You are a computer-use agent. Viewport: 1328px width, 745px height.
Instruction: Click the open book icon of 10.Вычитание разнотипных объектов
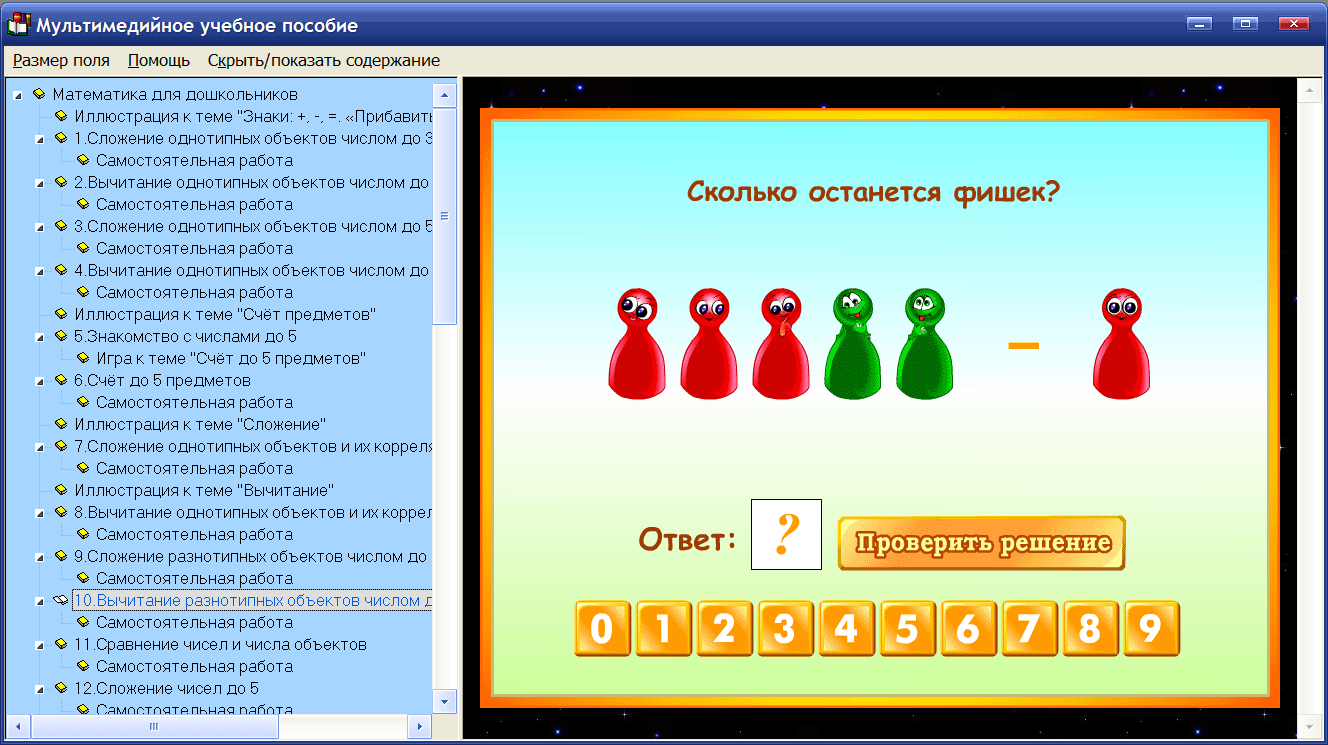[x=61, y=600]
